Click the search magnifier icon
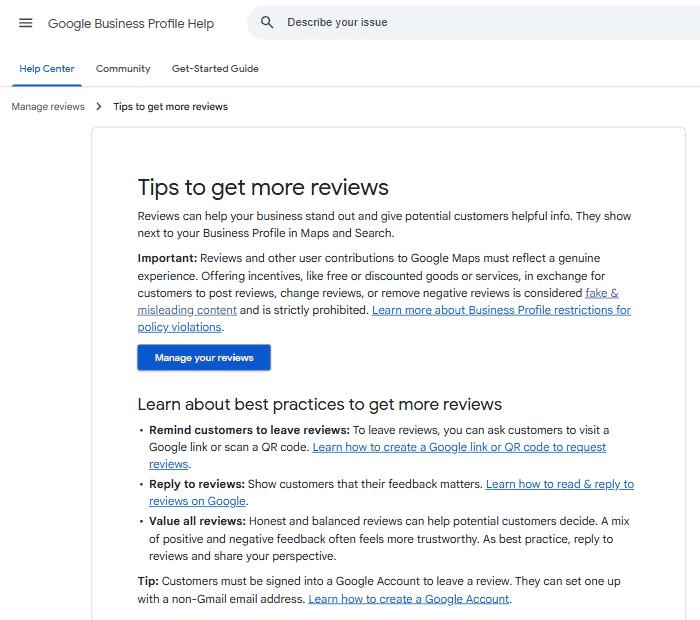 click(x=267, y=22)
